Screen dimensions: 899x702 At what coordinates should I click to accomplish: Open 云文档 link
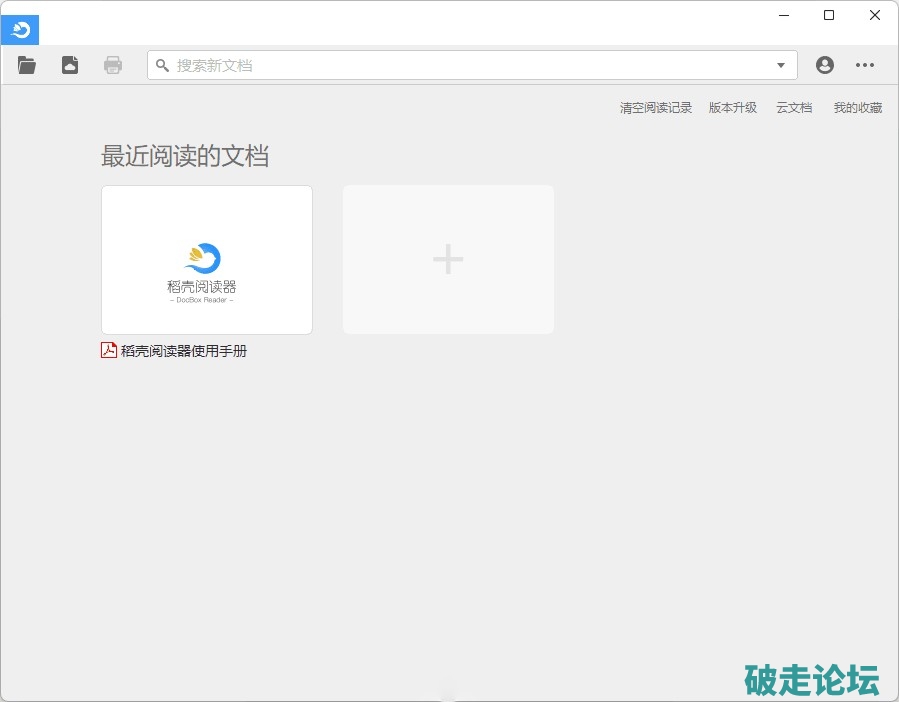[794, 107]
